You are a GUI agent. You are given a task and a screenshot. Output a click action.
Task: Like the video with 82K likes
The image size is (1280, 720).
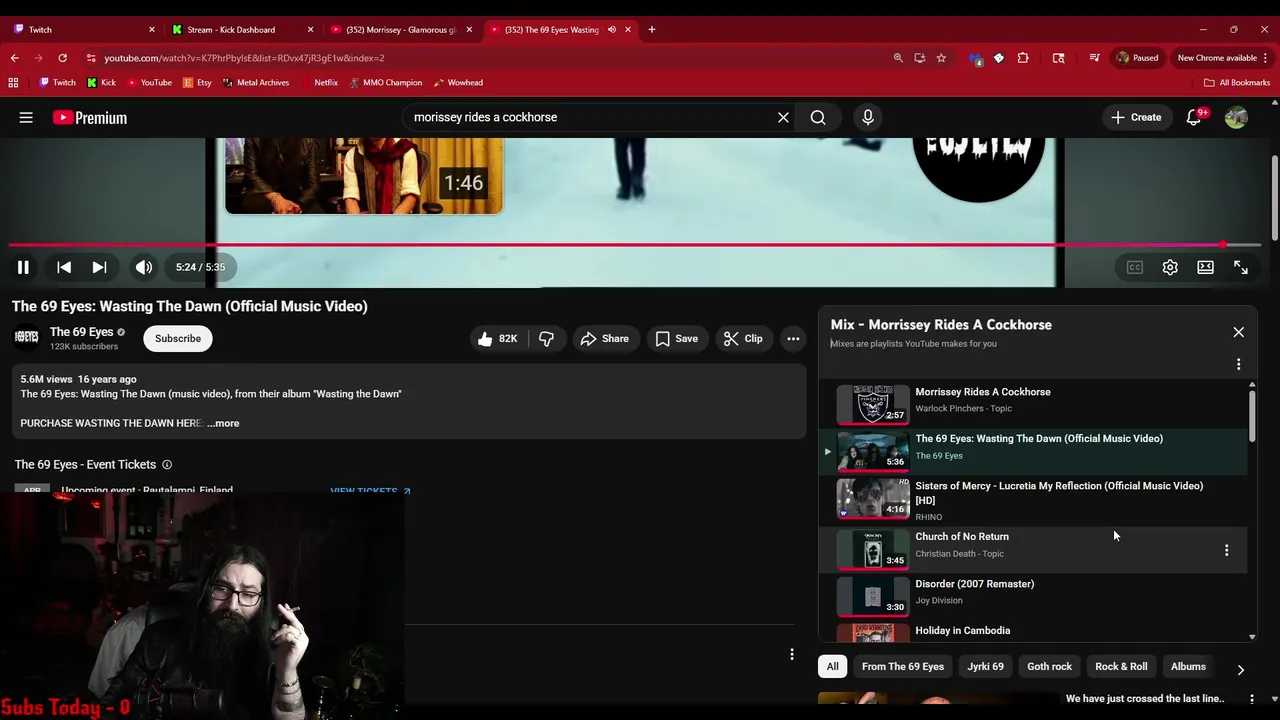[497, 339]
